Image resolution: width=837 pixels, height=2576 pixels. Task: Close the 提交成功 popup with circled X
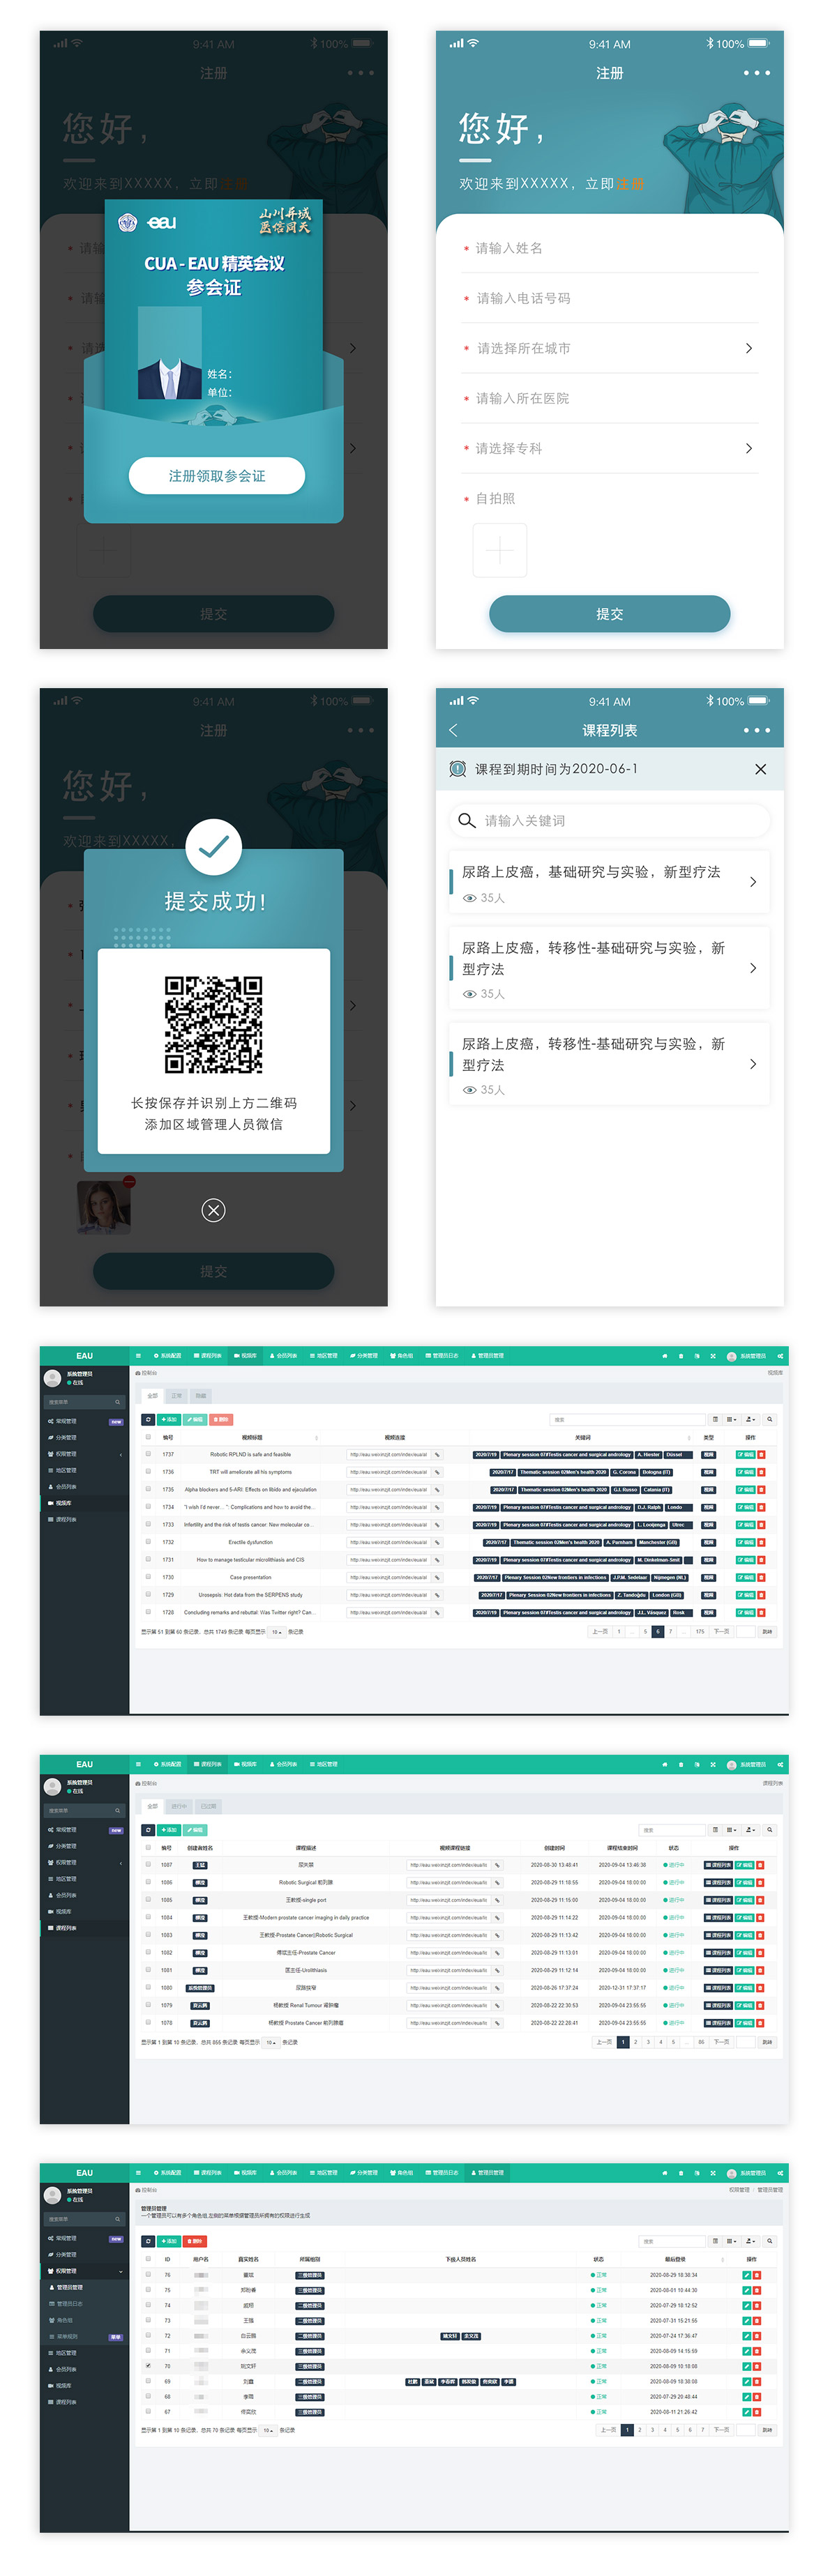[213, 1210]
